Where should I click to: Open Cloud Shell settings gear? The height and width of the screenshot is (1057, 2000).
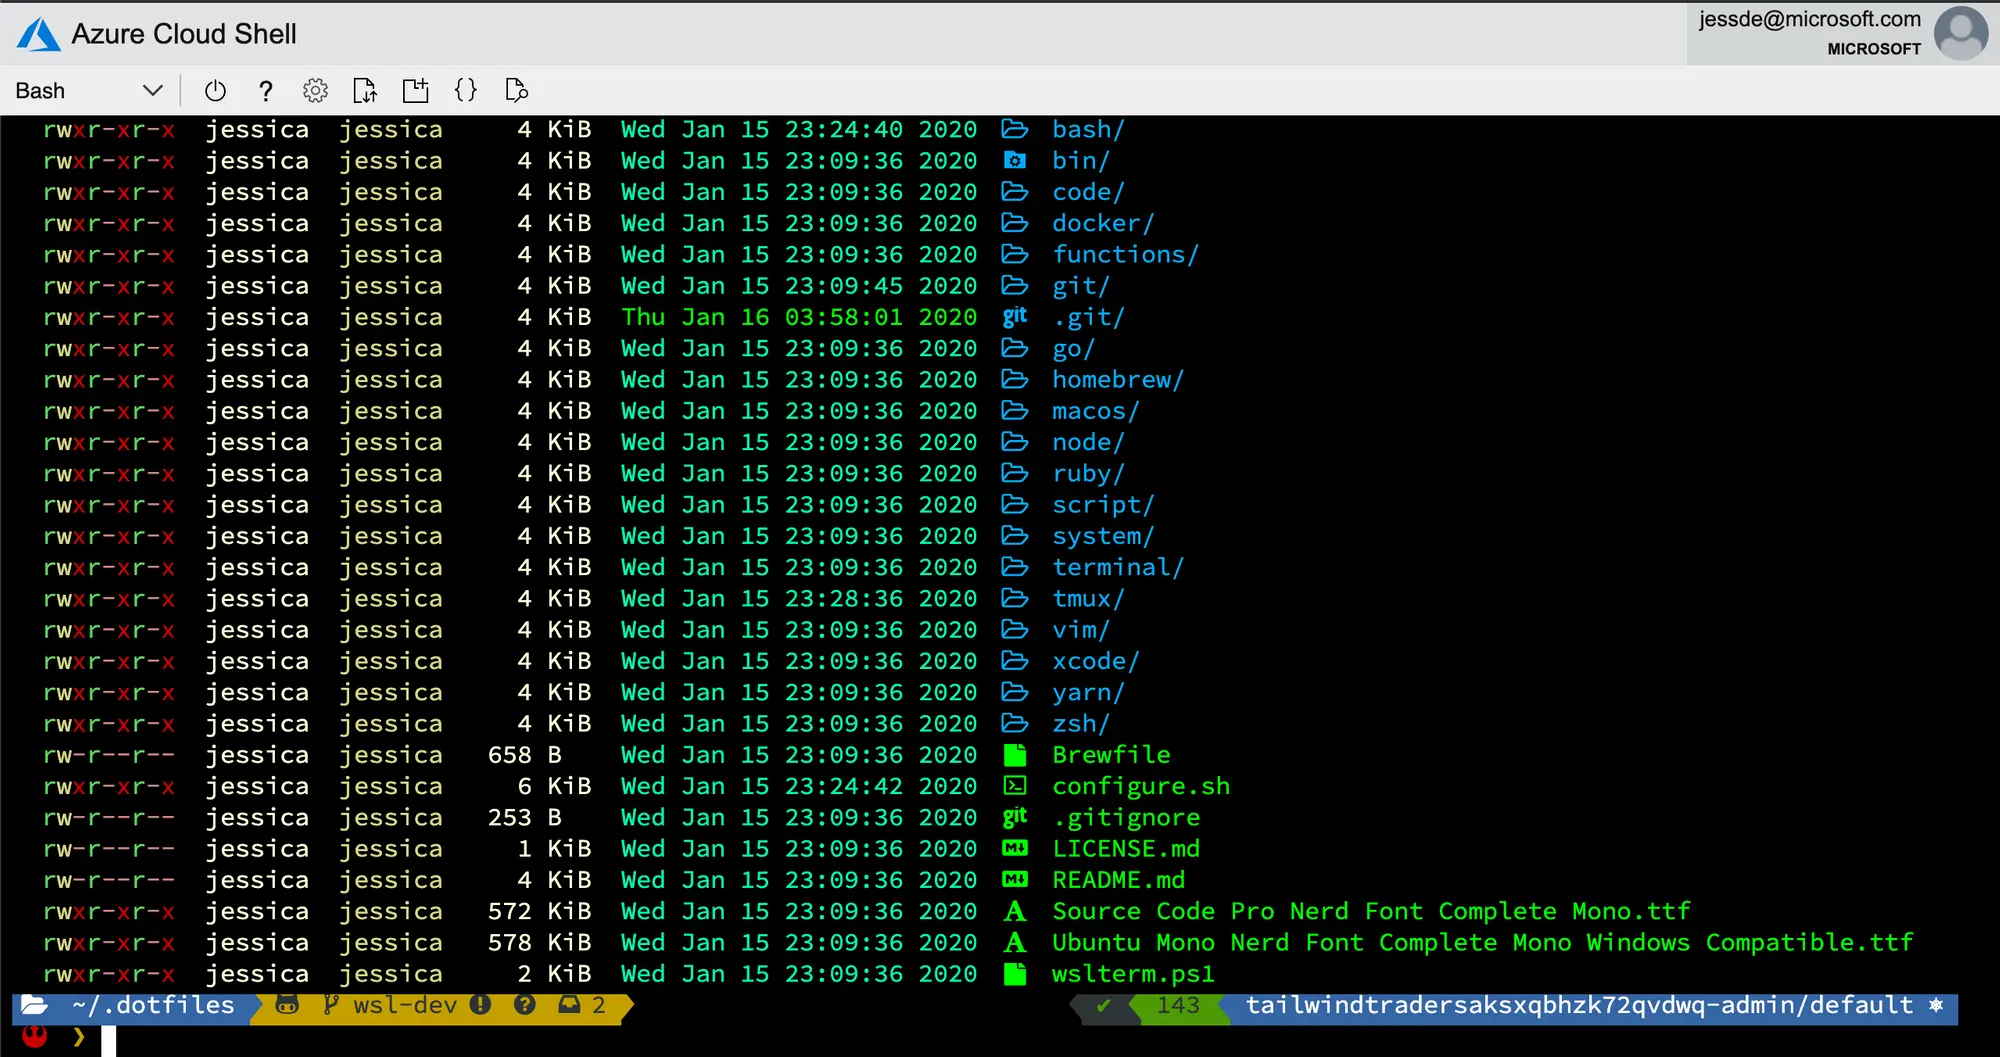pos(315,91)
